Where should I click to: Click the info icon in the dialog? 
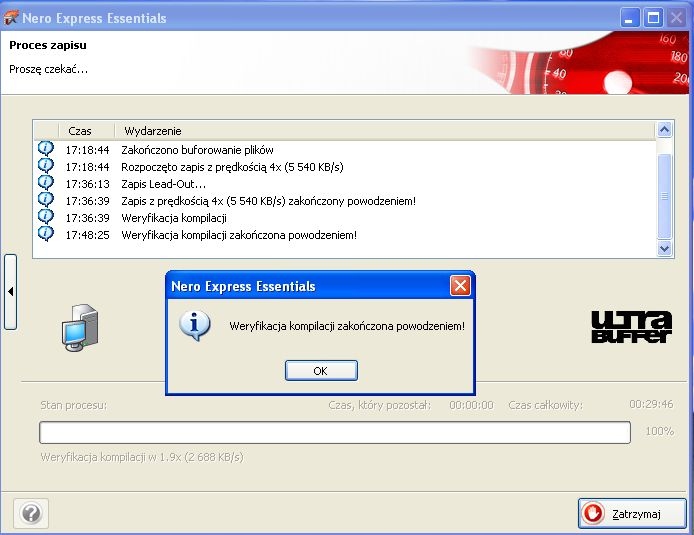[194, 326]
